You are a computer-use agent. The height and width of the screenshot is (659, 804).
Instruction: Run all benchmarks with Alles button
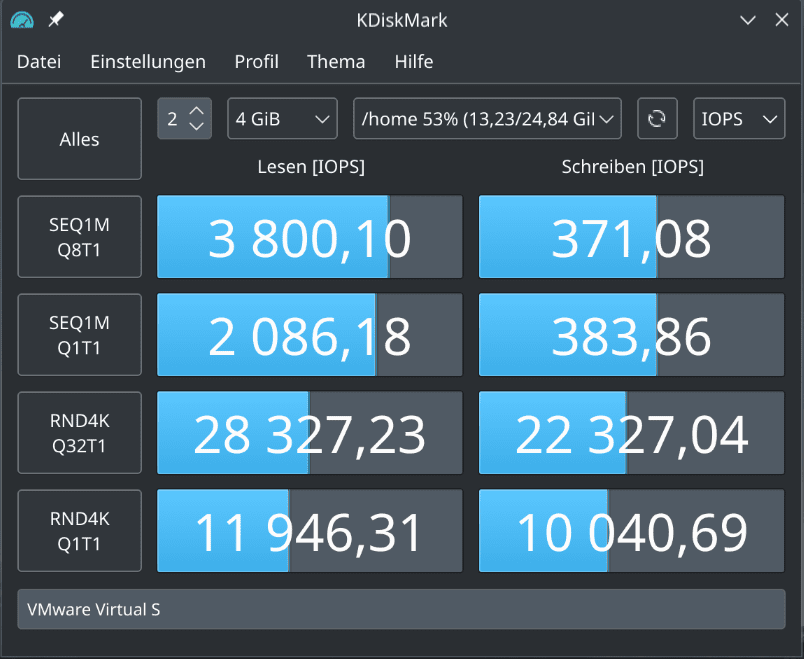pos(79,139)
